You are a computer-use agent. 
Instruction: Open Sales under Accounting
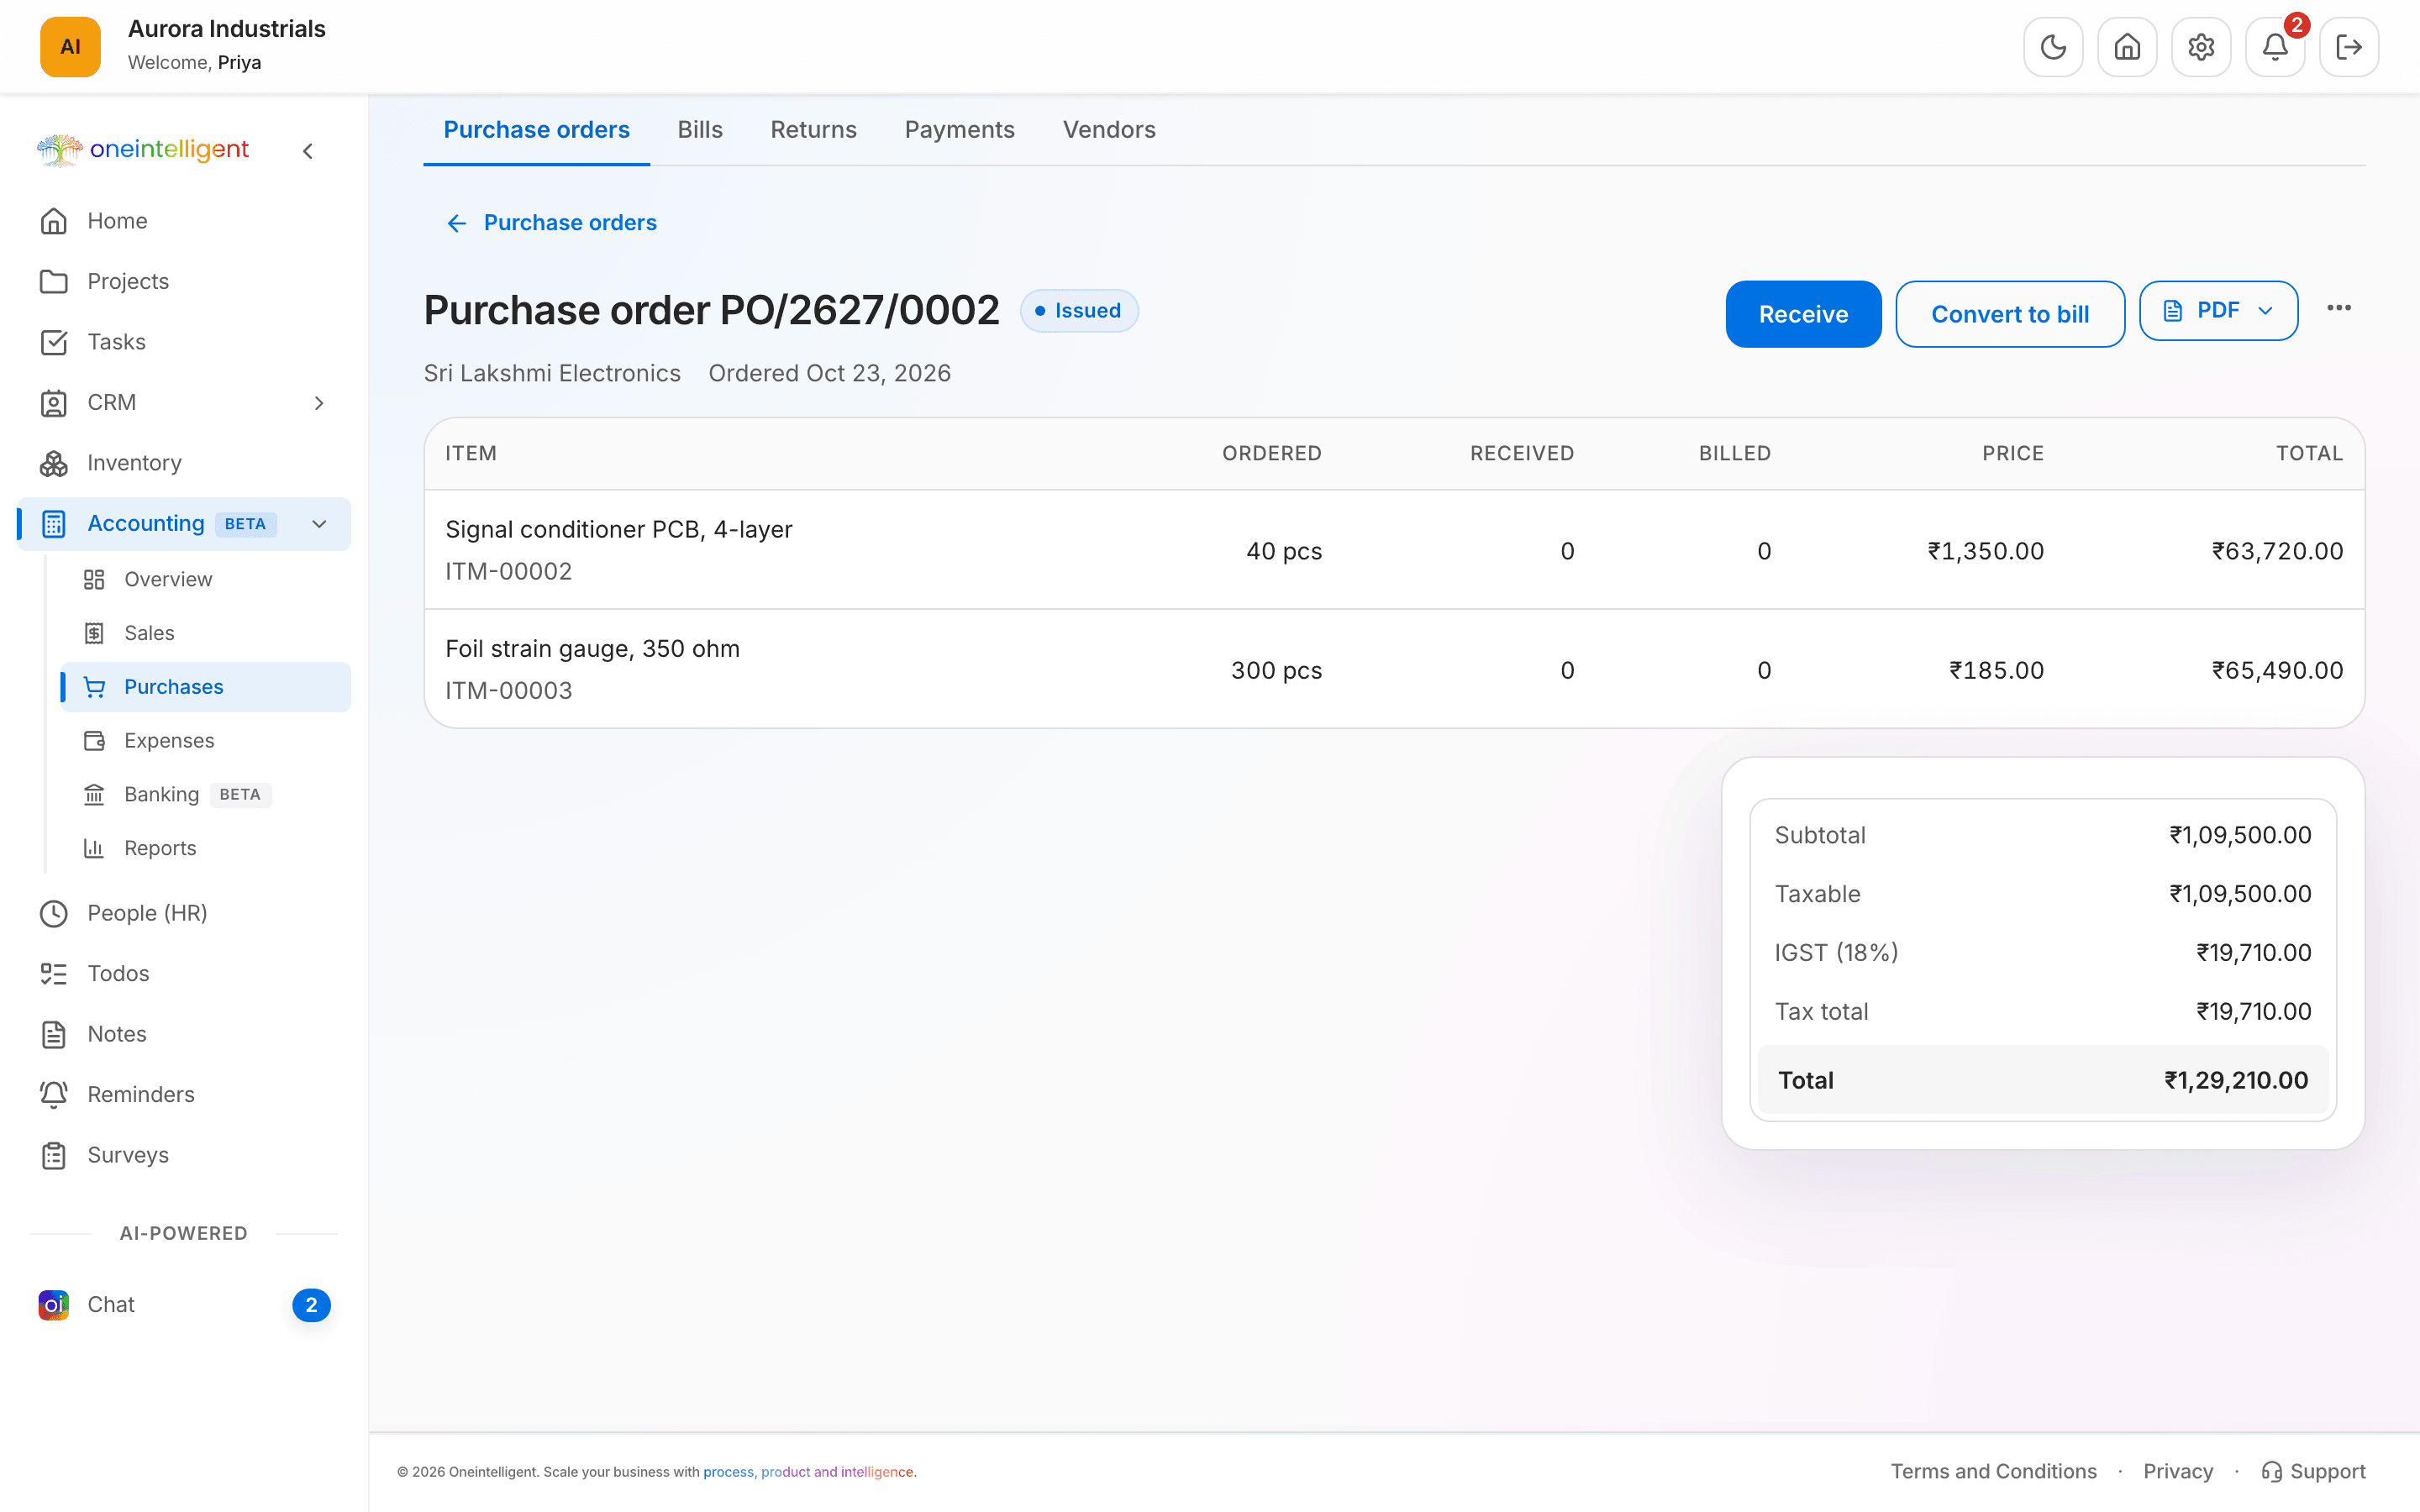click(x=205, y=633)
